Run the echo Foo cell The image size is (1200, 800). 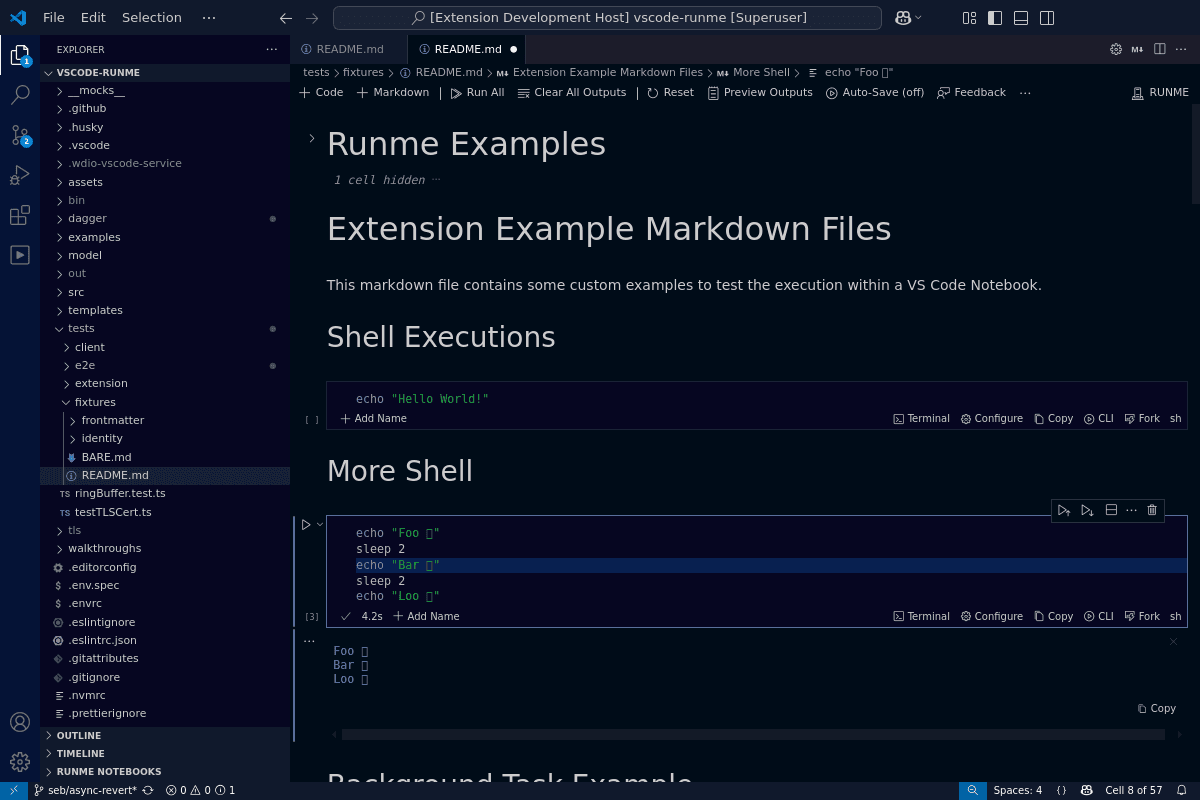pos(306,525)
